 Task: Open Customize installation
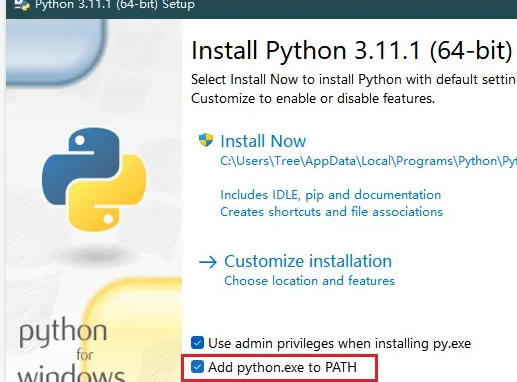[308, 261]
